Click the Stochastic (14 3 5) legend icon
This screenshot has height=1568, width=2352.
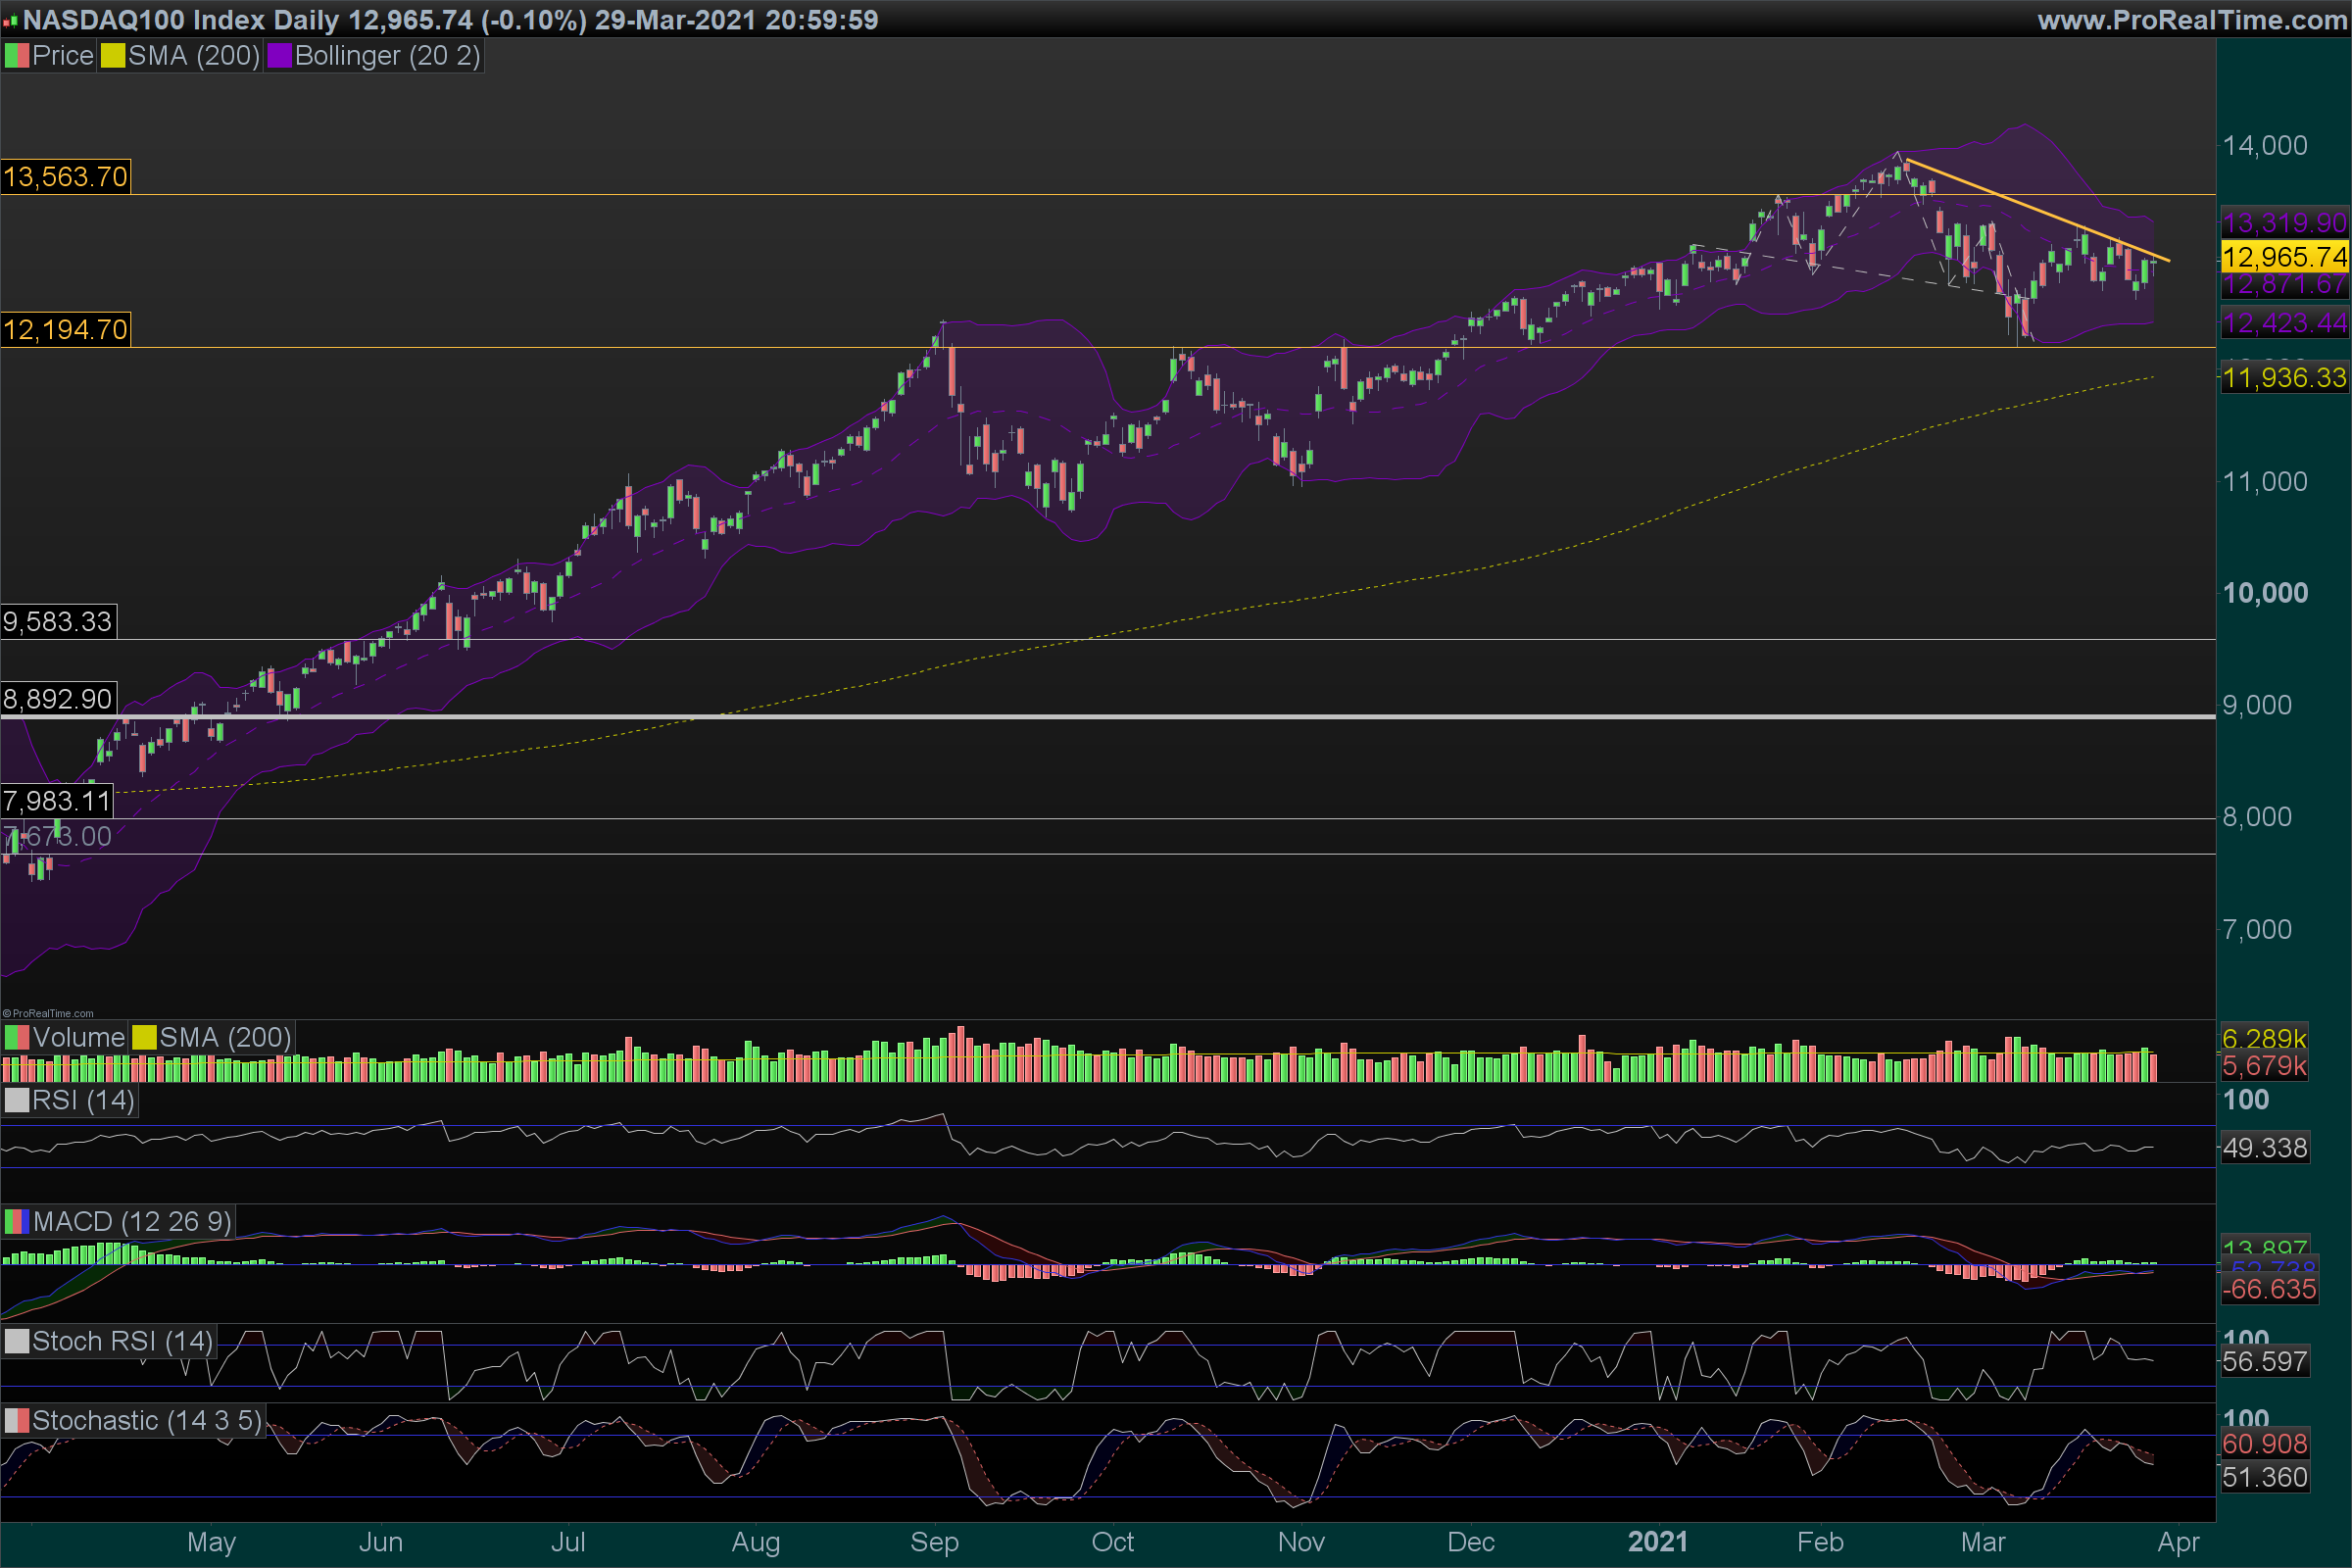click(17, 1421)
